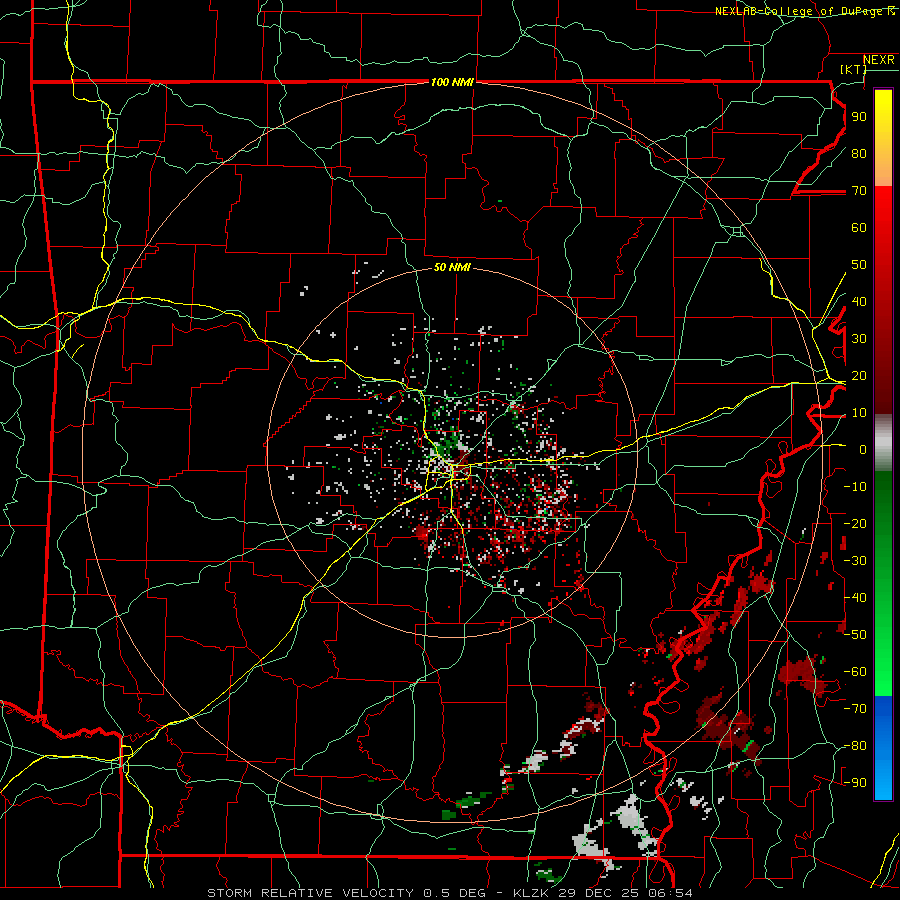Click the 10 value on velocity scale

point(859,413)
